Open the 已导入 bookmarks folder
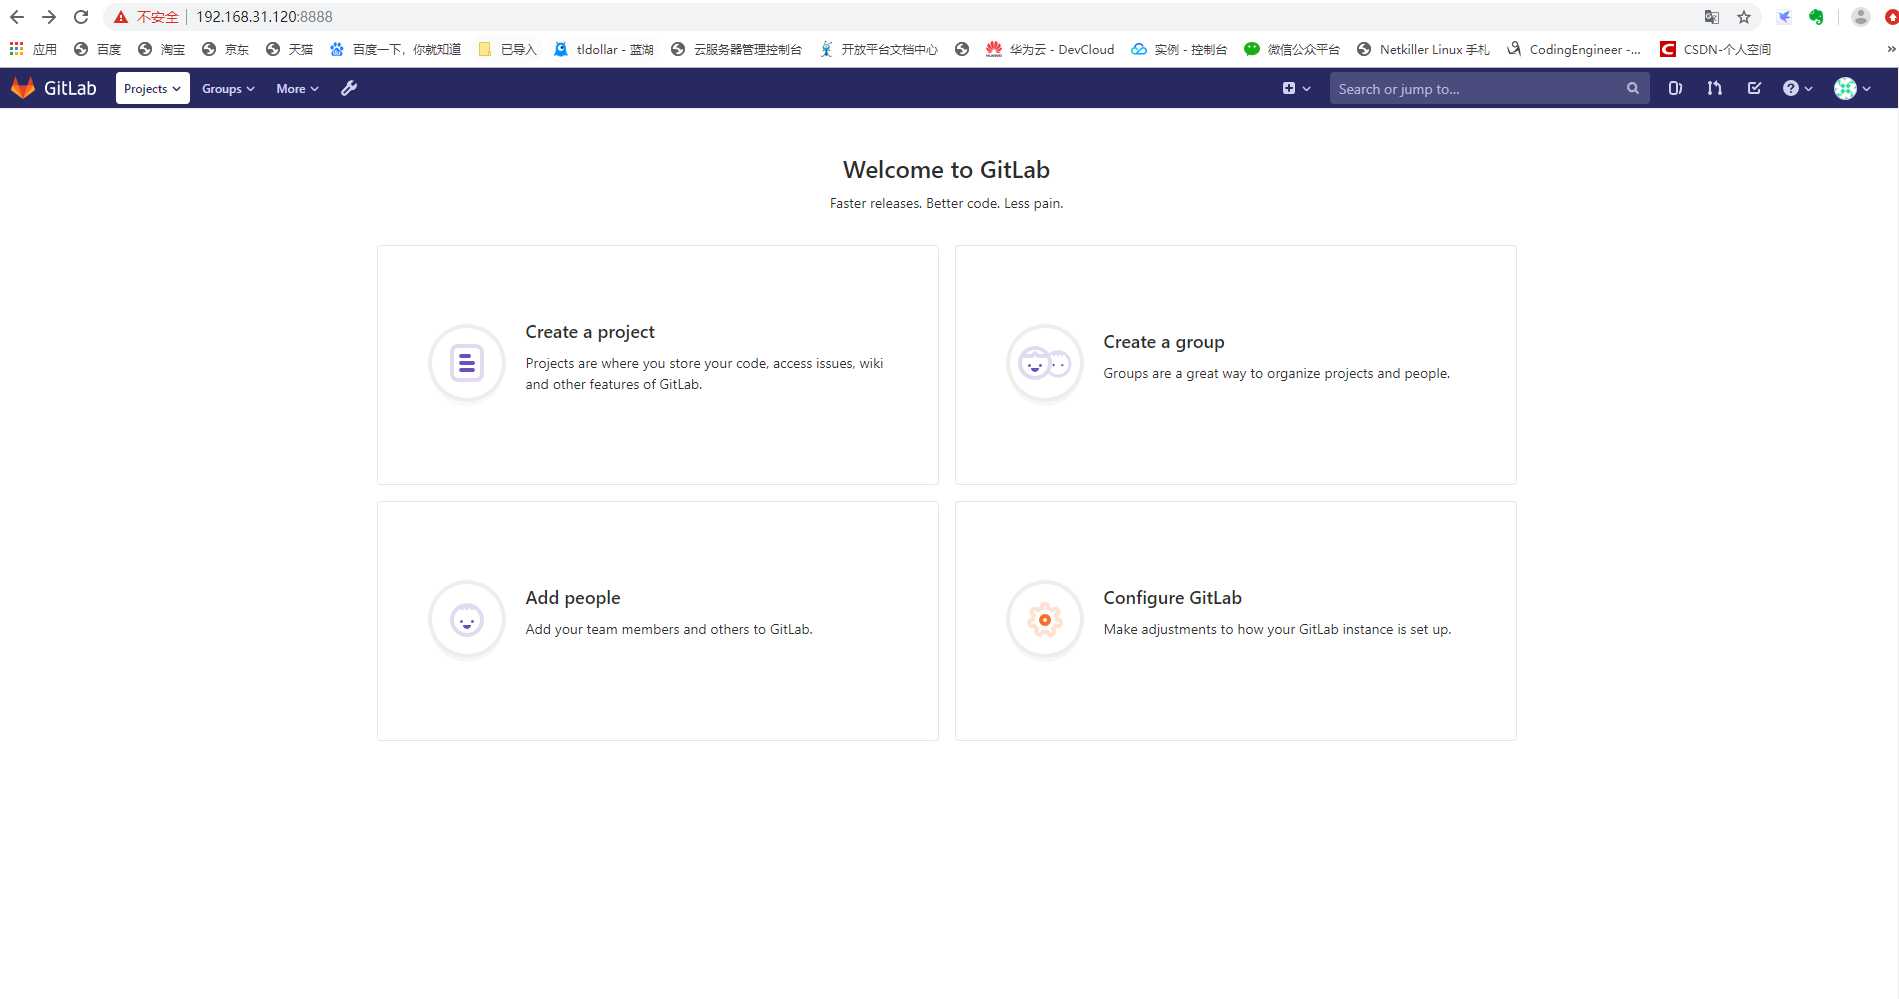Image resolution: width=1899 pixels, height=999 pixels. [x=508, y=49]
